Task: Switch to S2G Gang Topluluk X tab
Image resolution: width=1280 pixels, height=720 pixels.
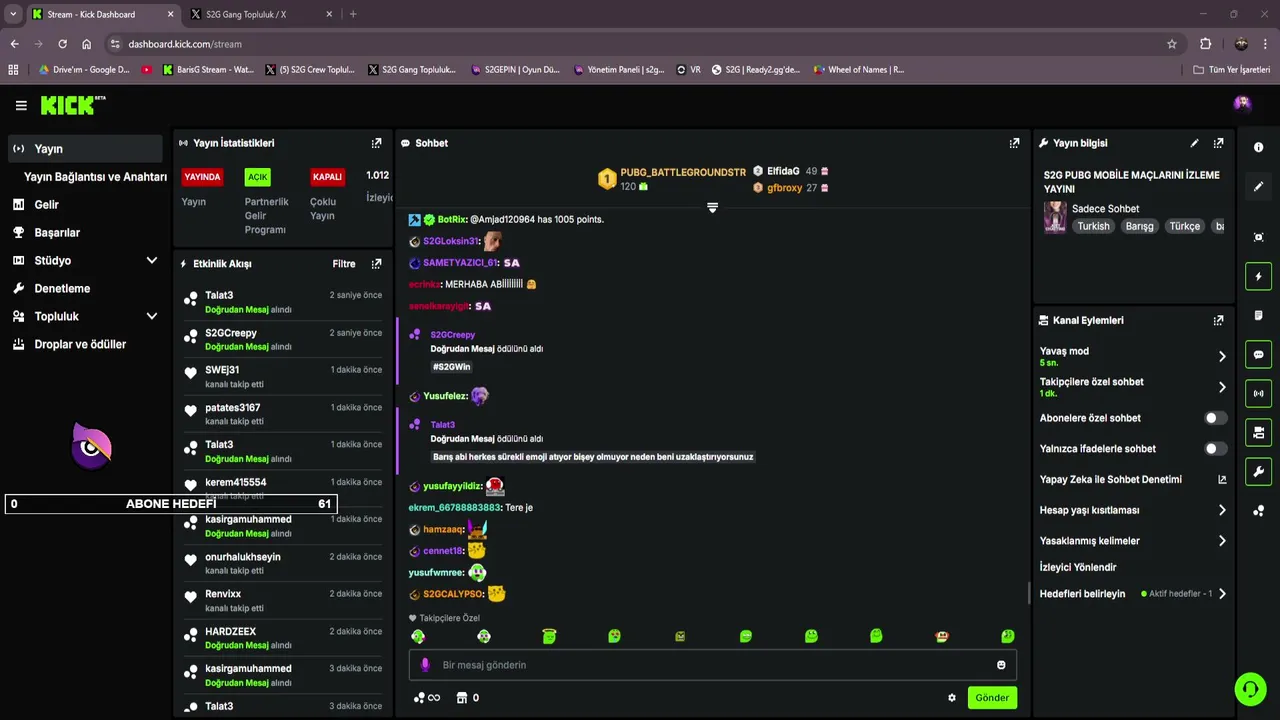Action: coord(260,14)
